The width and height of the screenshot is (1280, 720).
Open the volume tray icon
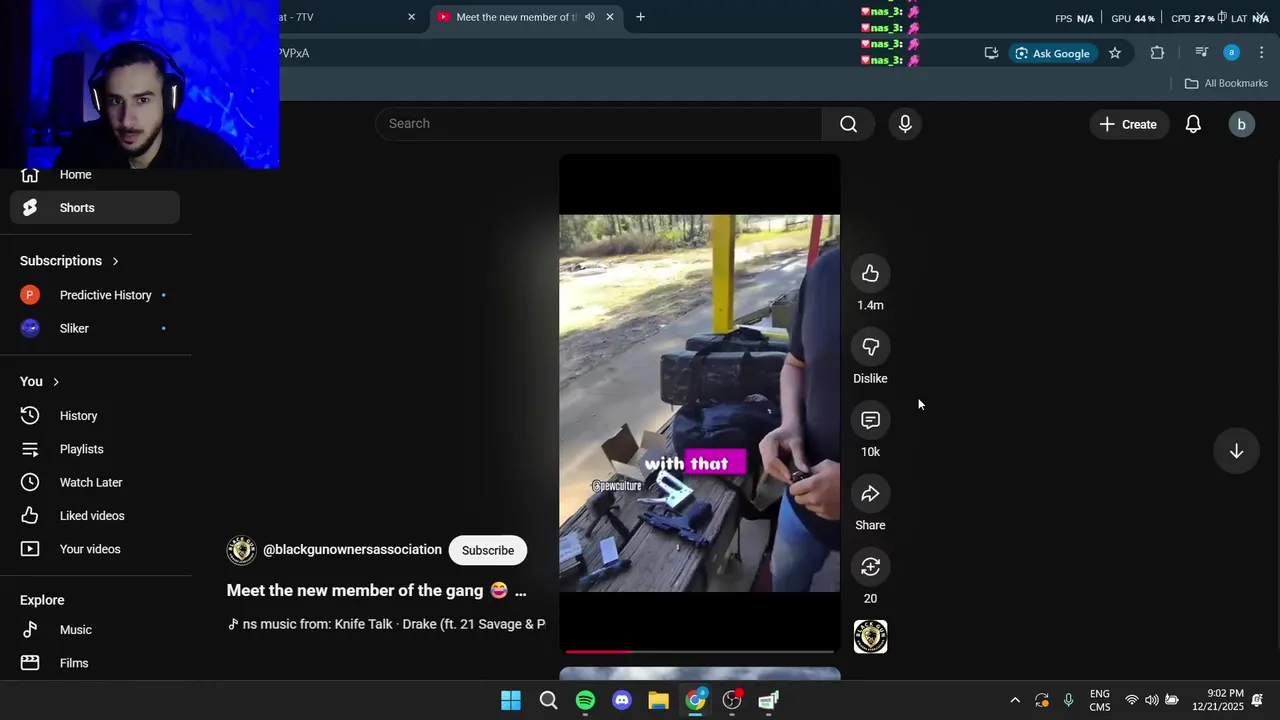click(1152, 700)
